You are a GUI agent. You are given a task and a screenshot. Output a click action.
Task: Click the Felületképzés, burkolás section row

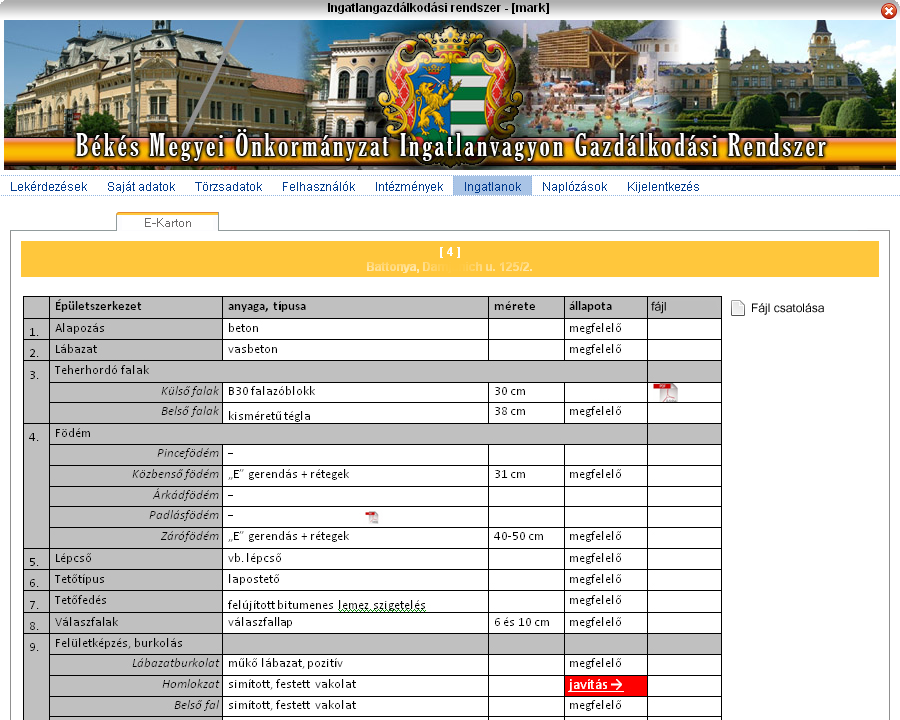tap(136, 644)
